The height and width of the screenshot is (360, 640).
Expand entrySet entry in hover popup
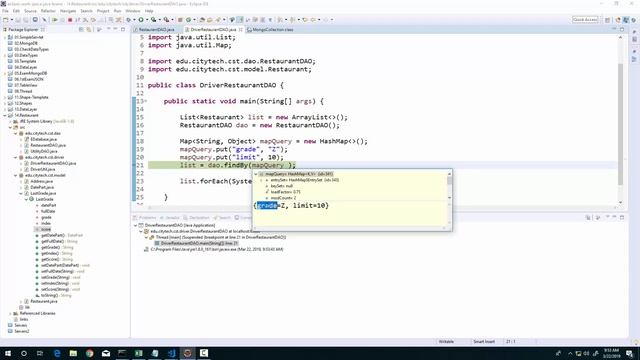click(262, 180)
